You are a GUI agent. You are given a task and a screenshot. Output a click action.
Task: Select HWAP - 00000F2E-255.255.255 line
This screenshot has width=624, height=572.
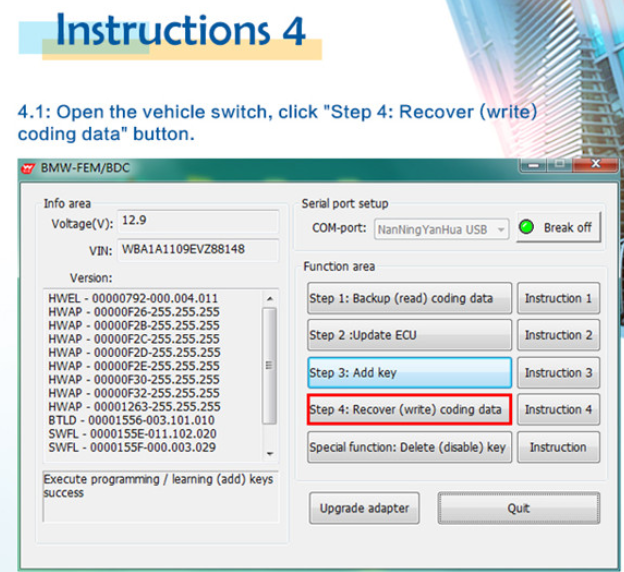(134, 366)
